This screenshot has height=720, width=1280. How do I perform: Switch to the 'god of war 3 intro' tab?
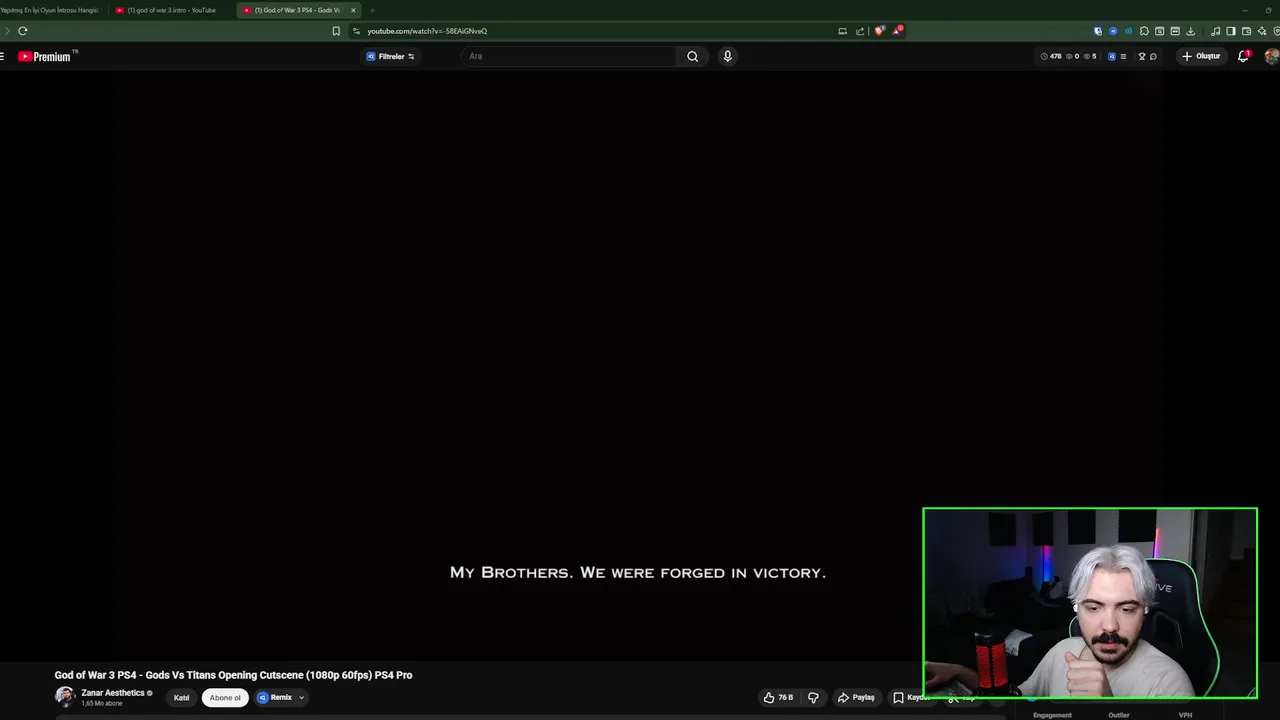[171, 10]
